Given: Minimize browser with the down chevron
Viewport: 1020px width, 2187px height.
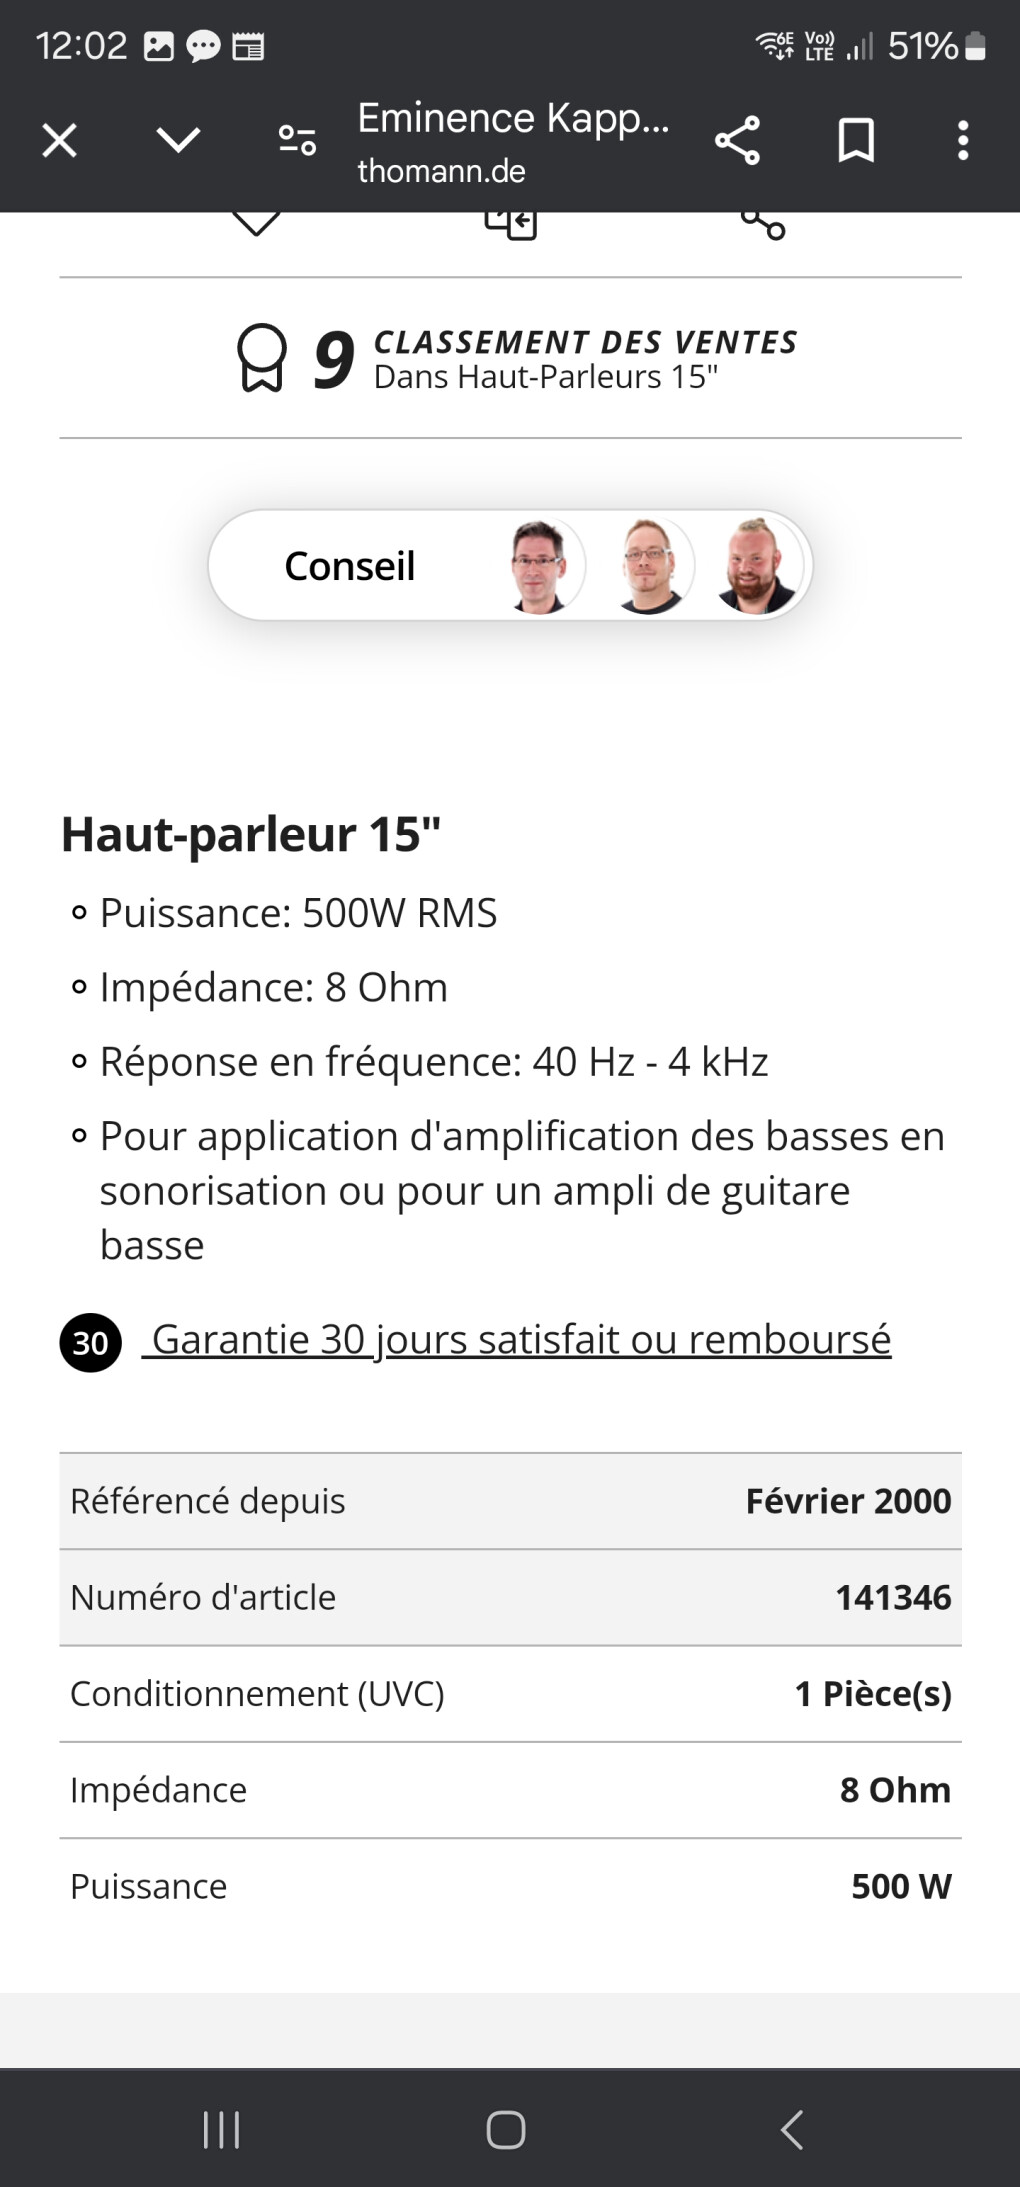Looking at the screenshot, I should pos(178,141).
